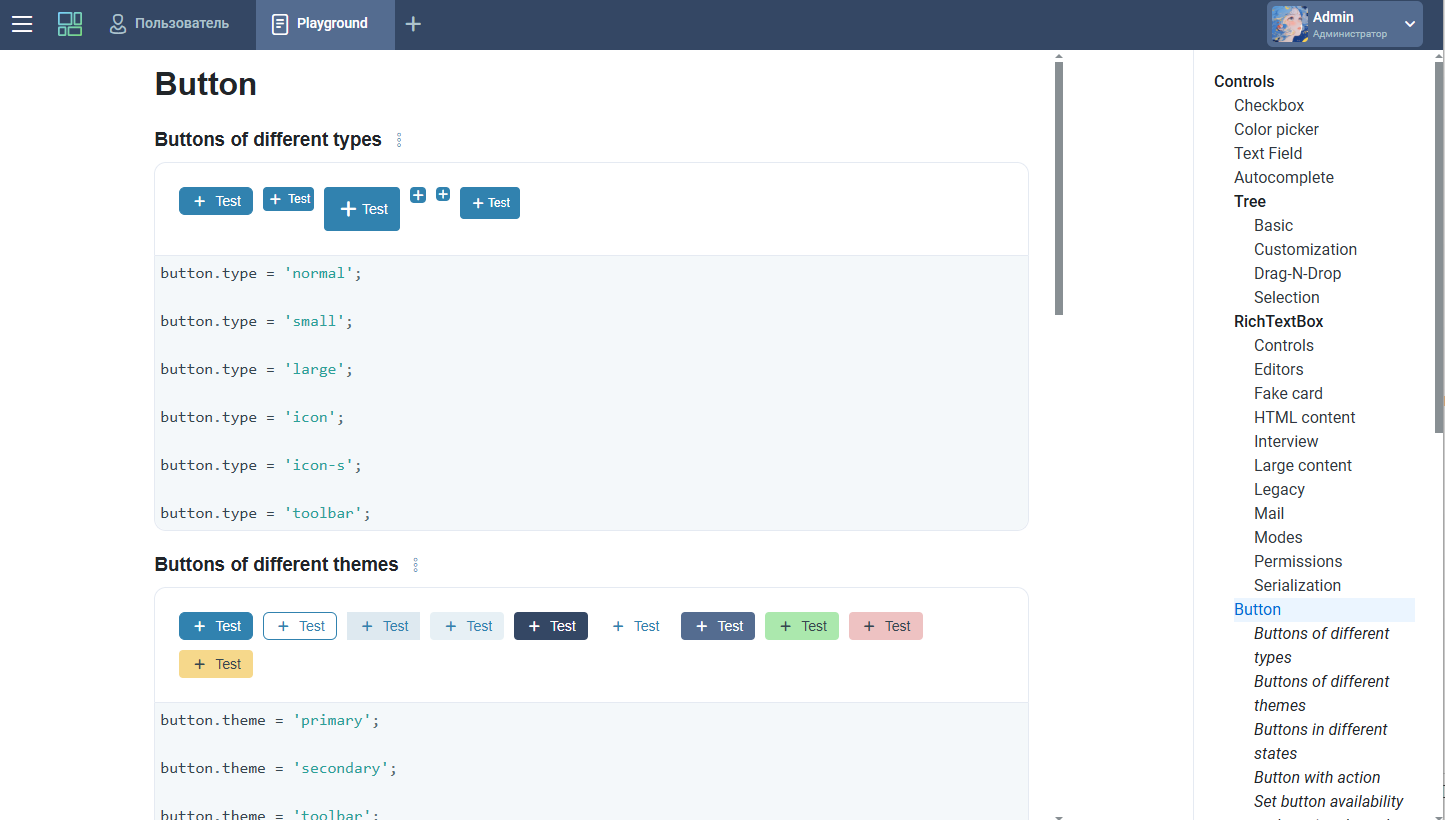
Task: Click the large Test button
Action: click(x=362, y=209)
